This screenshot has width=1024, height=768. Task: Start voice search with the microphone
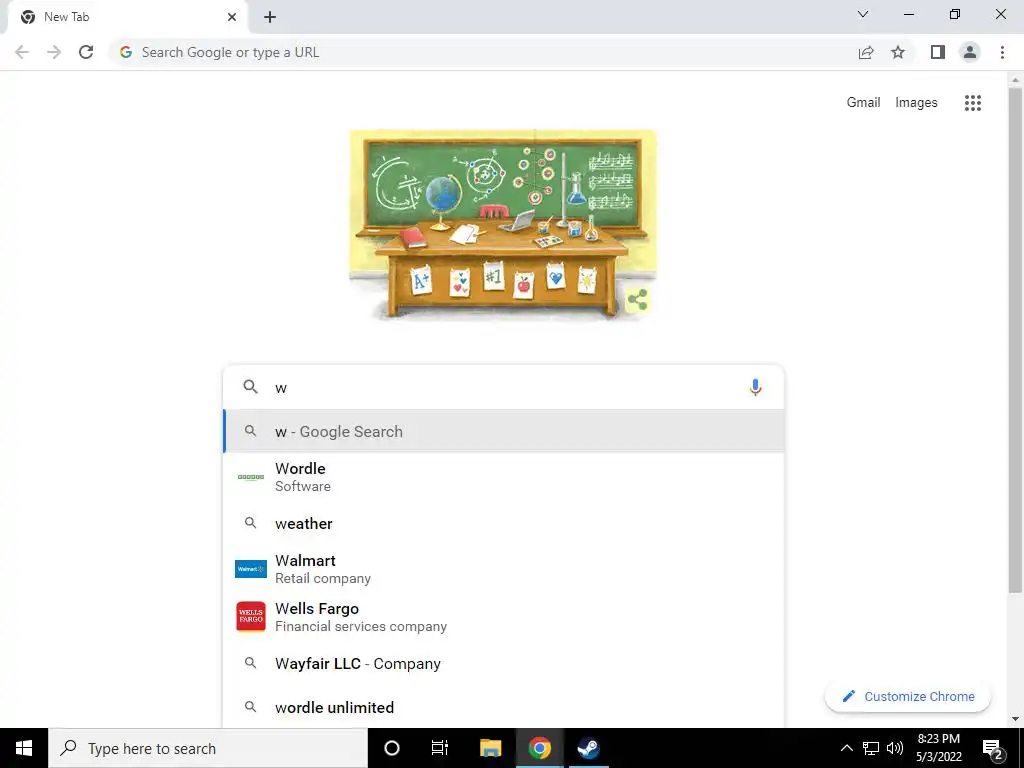pyautogui.click(x=755, y=387)
